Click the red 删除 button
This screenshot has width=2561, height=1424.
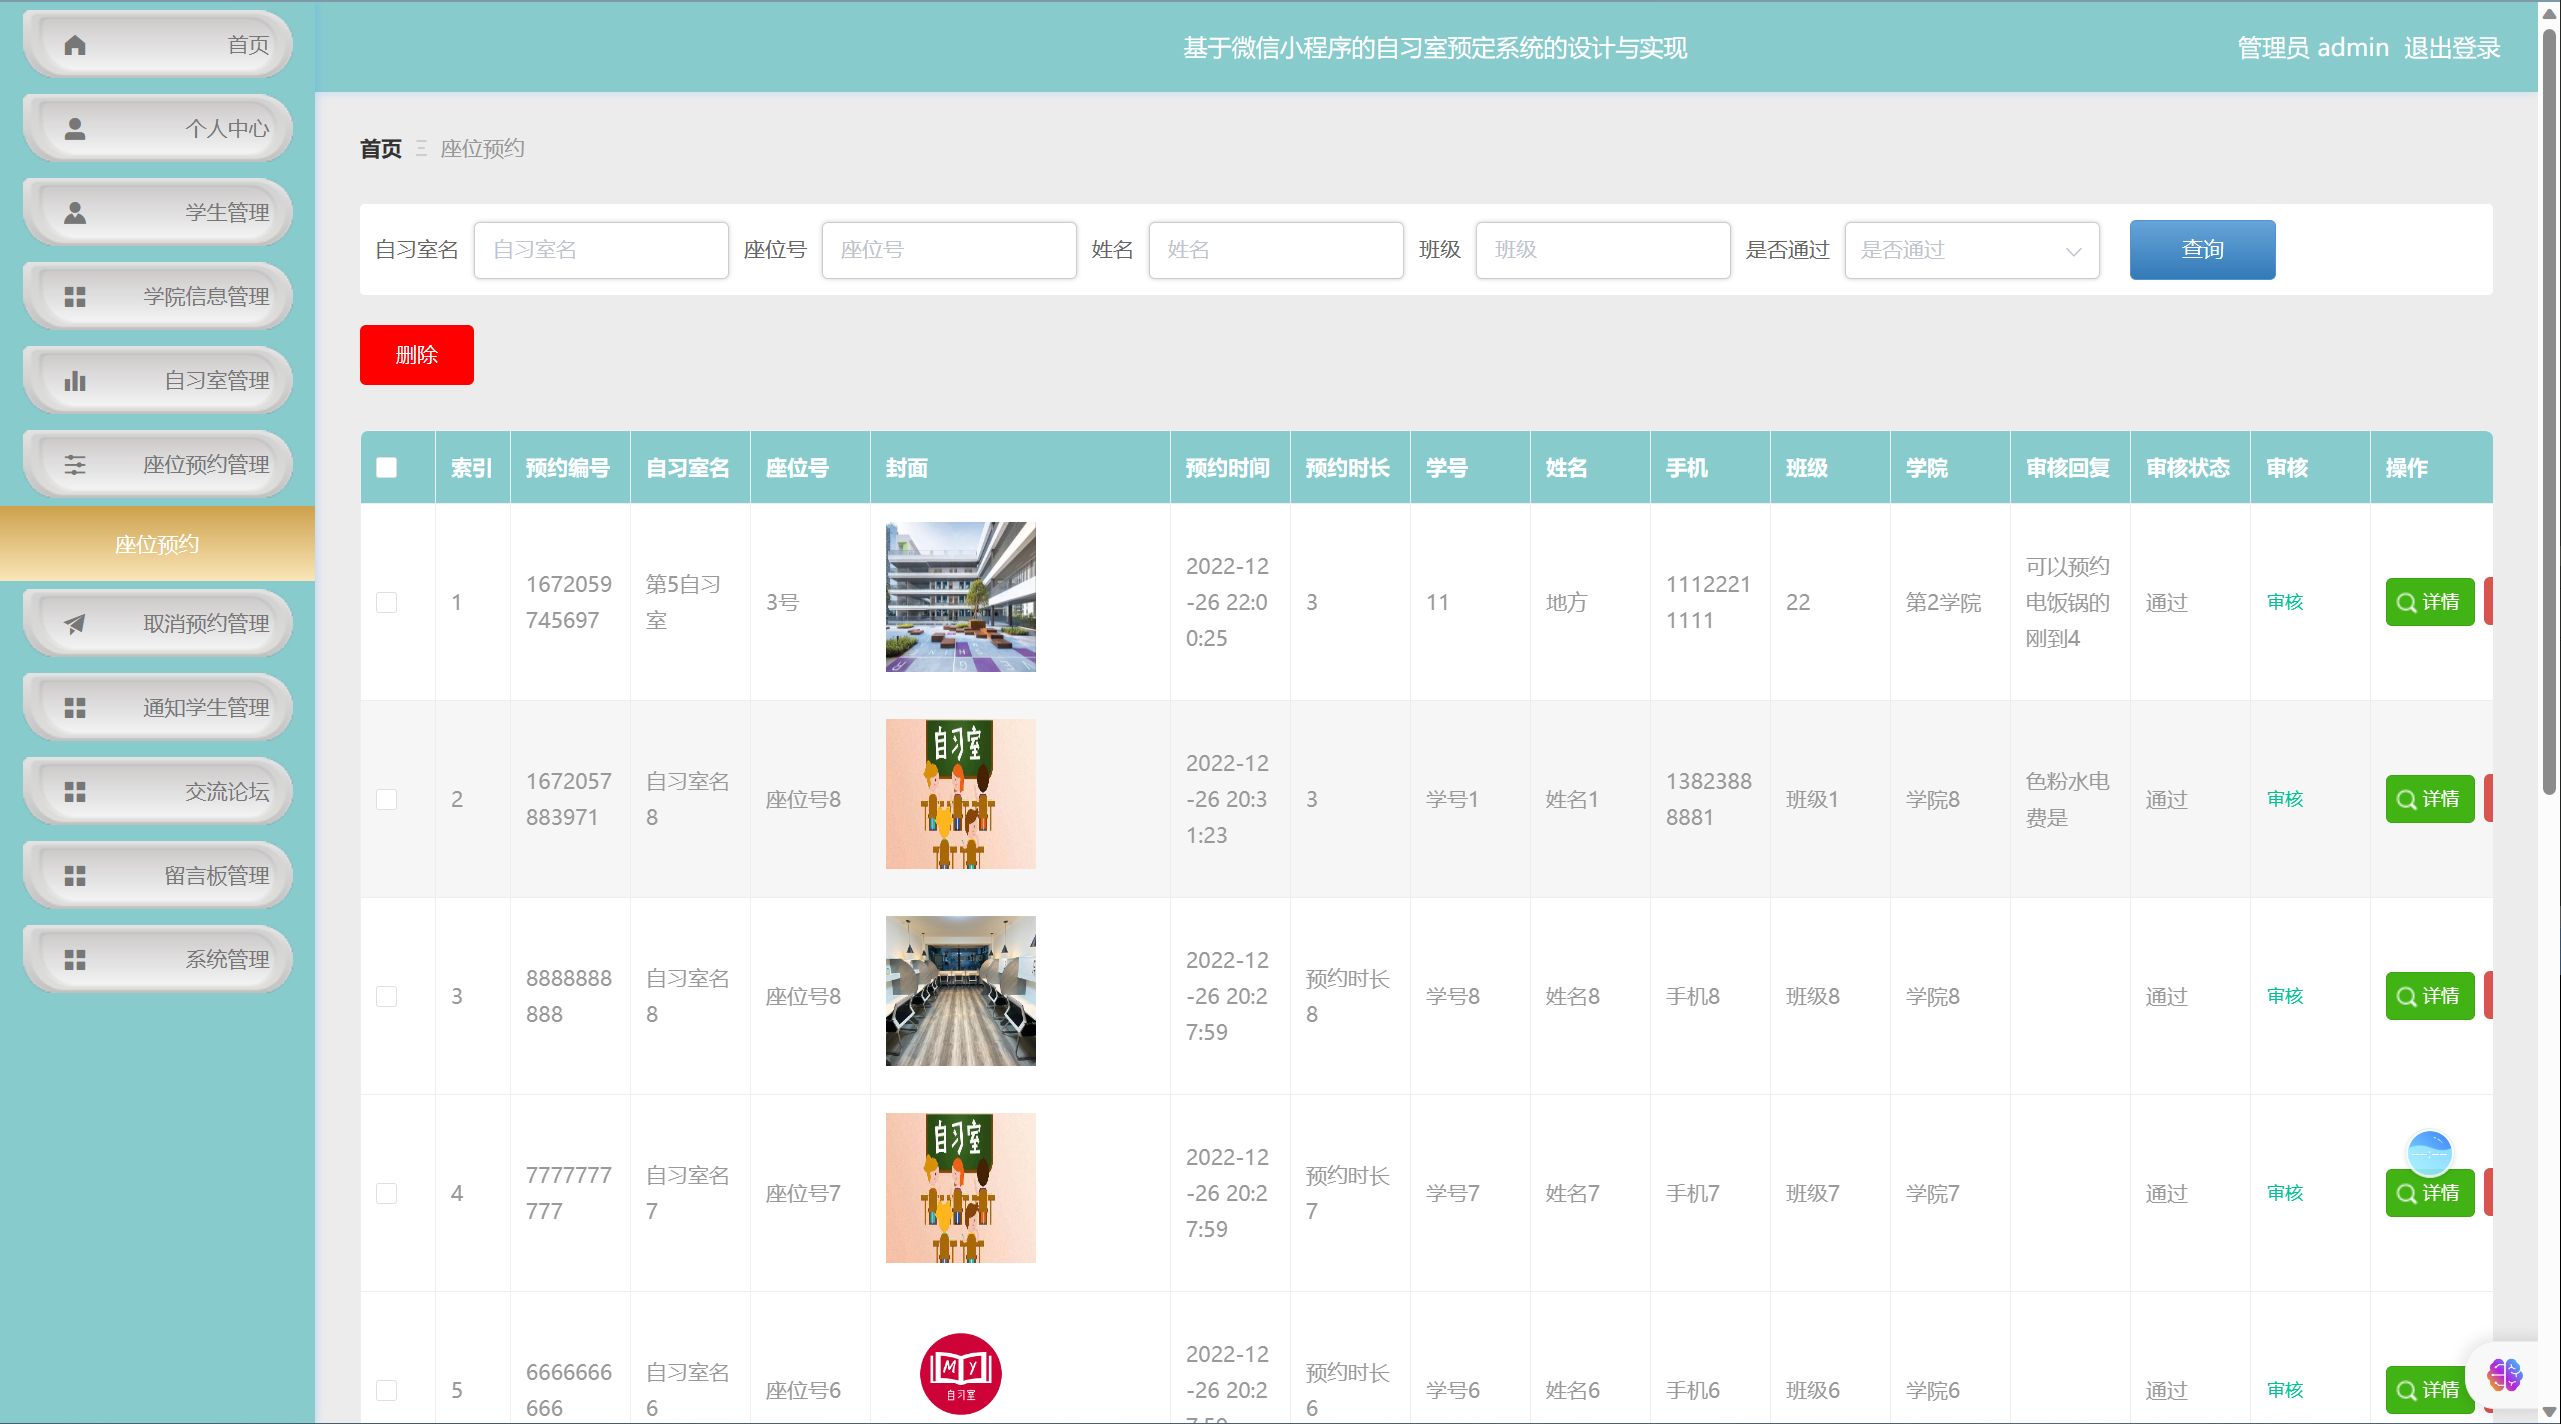[416, 355]
